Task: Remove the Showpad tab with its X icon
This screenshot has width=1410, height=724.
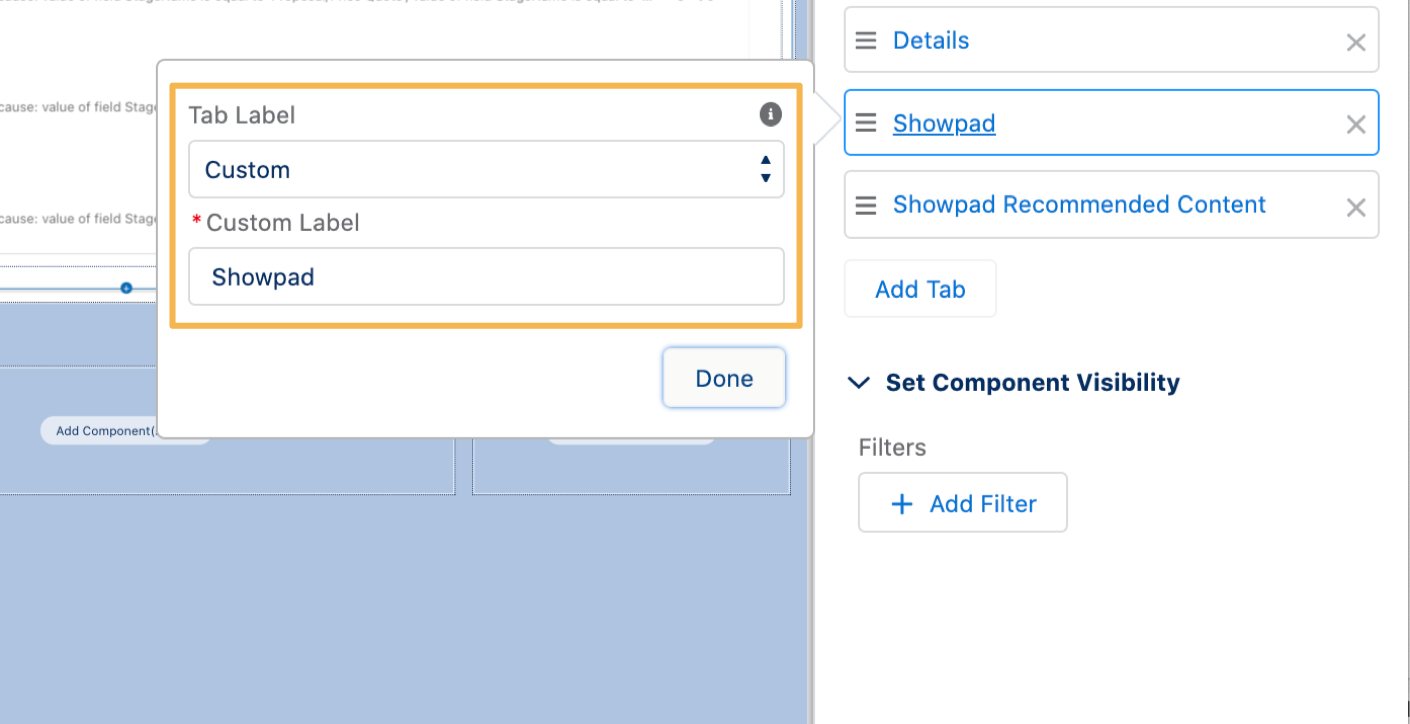Action: coord(1356,124)
